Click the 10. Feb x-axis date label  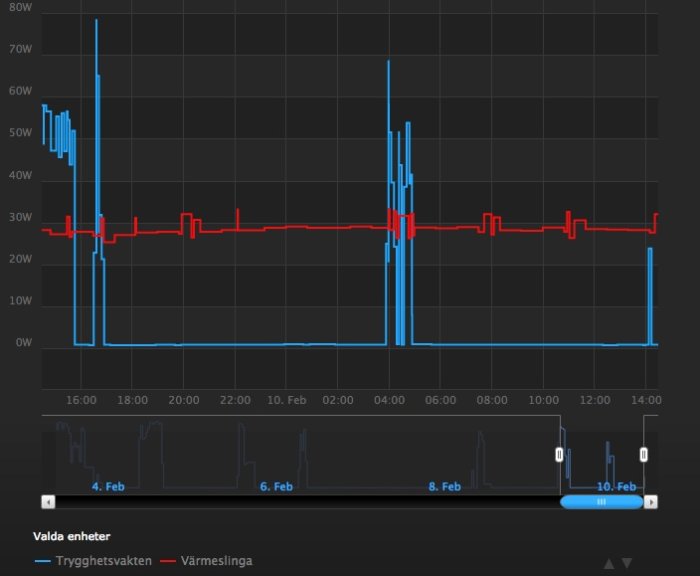tap(287, 400)
